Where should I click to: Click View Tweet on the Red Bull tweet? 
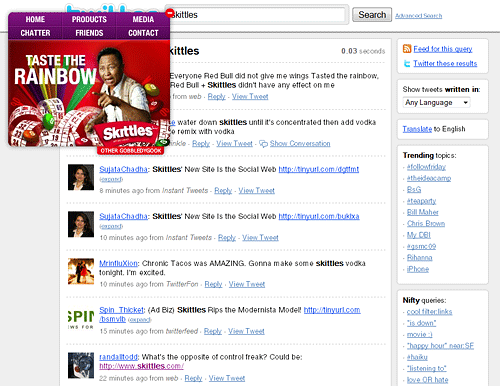(250, 97)
